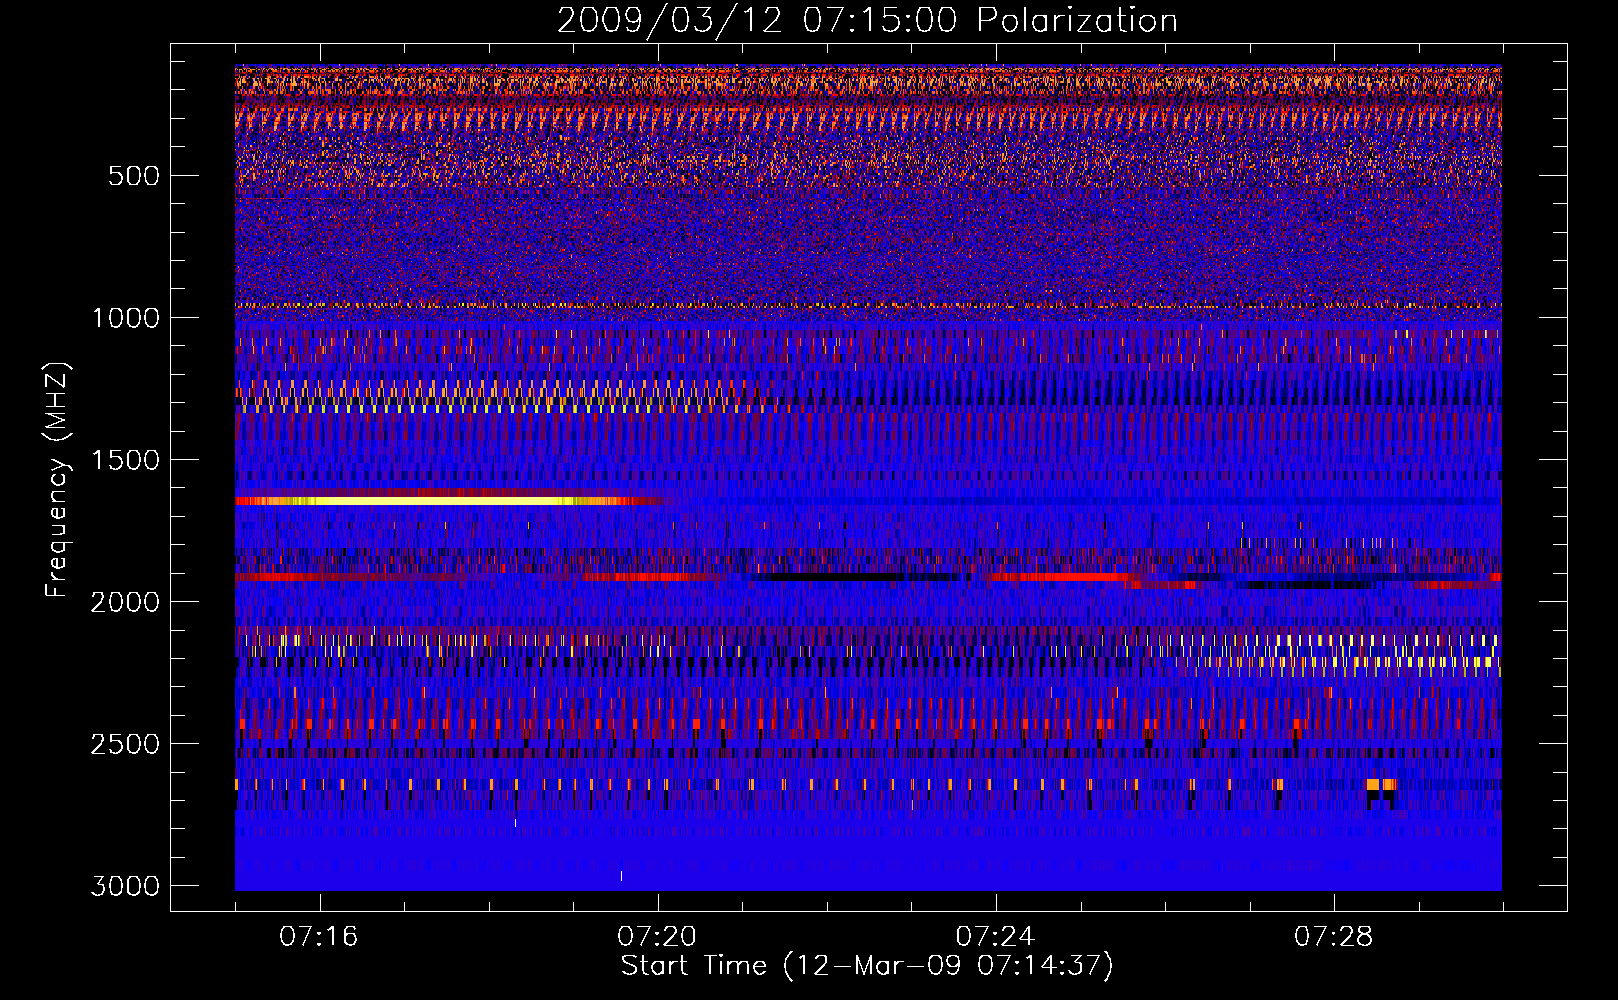Screen dimensions: 1618x1000
Task: Click the 1500 frequency tick label
Action: coord(125,460)
